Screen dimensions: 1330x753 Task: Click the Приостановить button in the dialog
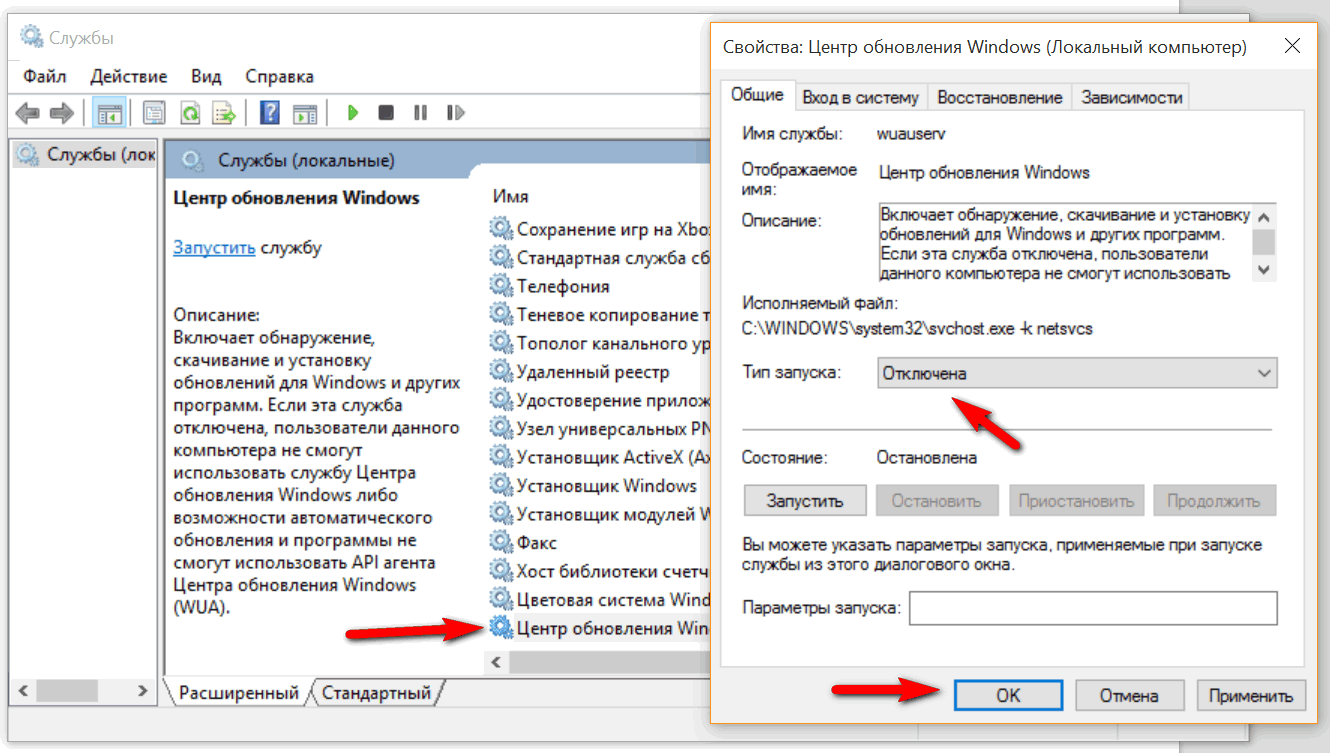[x=1076, y=501]
